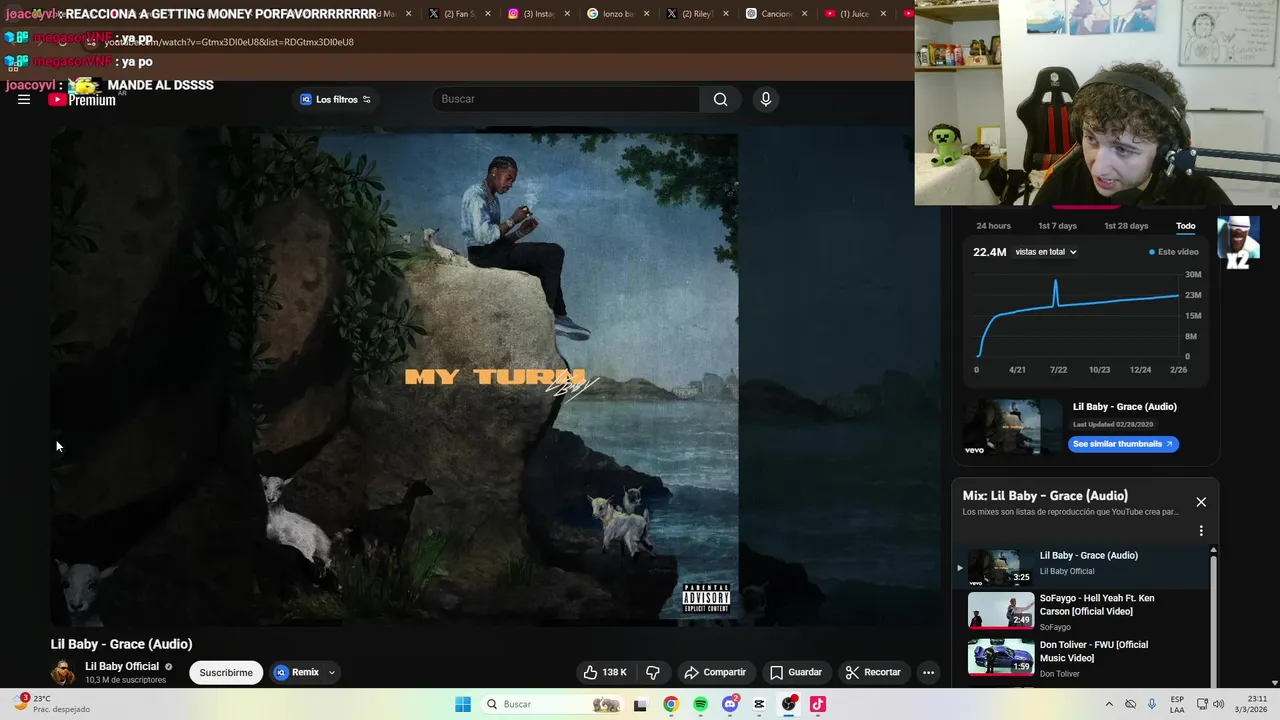The width and height of the screenshot is (1280, 720).
Task: Open Chrome from the taskbar
Action: pyautogui.click(x=671, y=704)
